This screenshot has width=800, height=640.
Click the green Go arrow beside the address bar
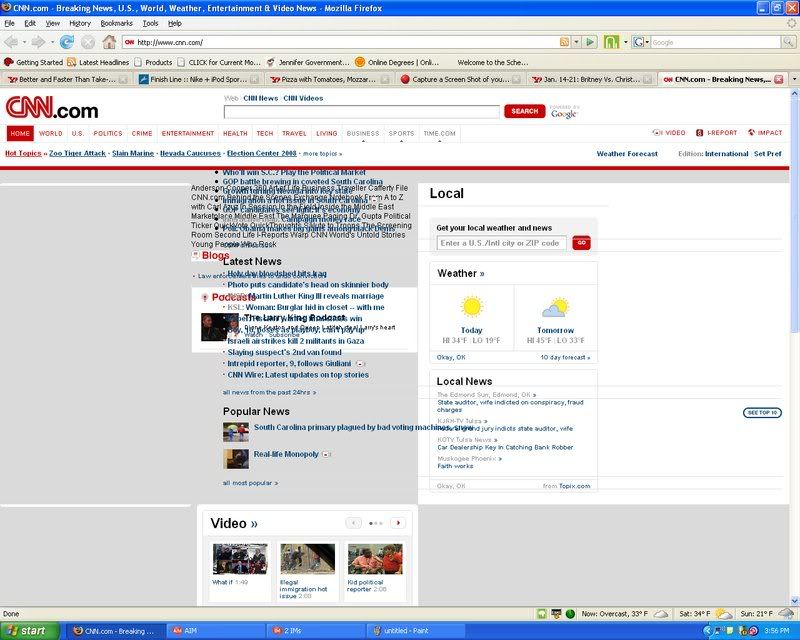click(591, 42)
